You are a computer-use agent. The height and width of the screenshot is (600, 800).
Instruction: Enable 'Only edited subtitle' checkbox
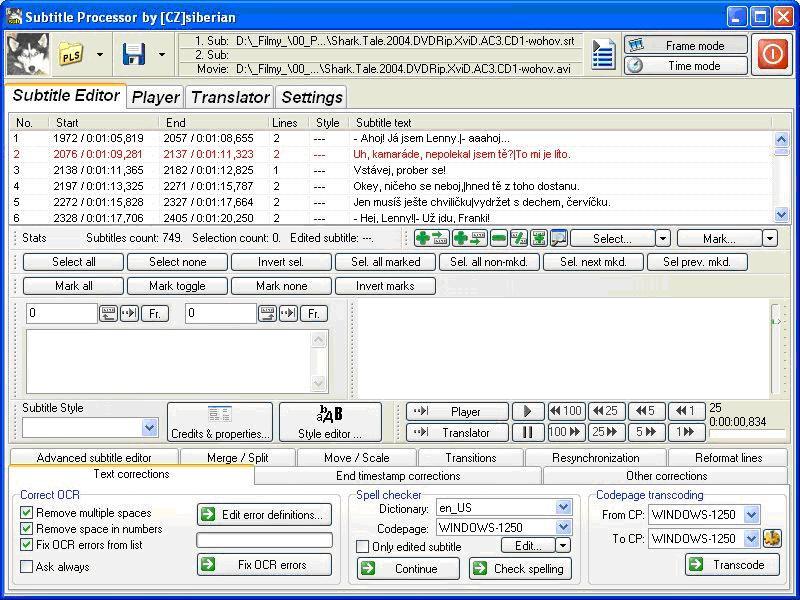(362, 546)
